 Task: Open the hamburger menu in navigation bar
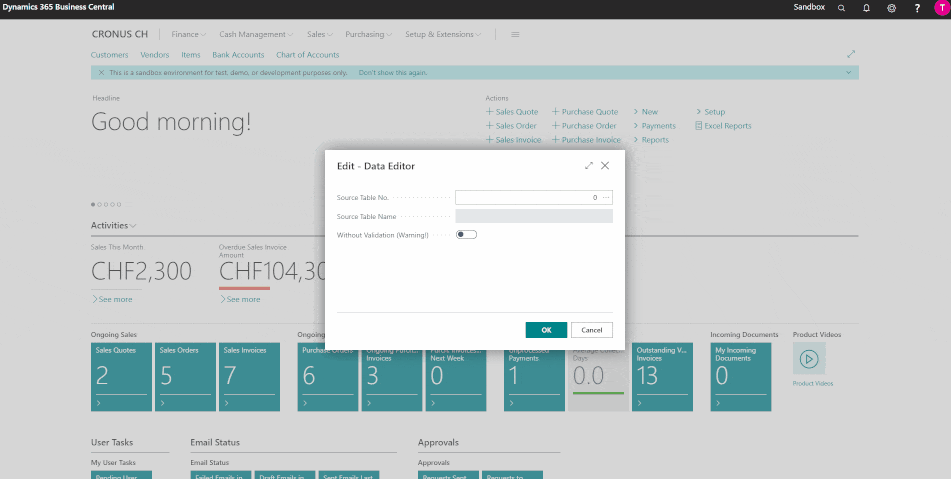tap(515, 35)
